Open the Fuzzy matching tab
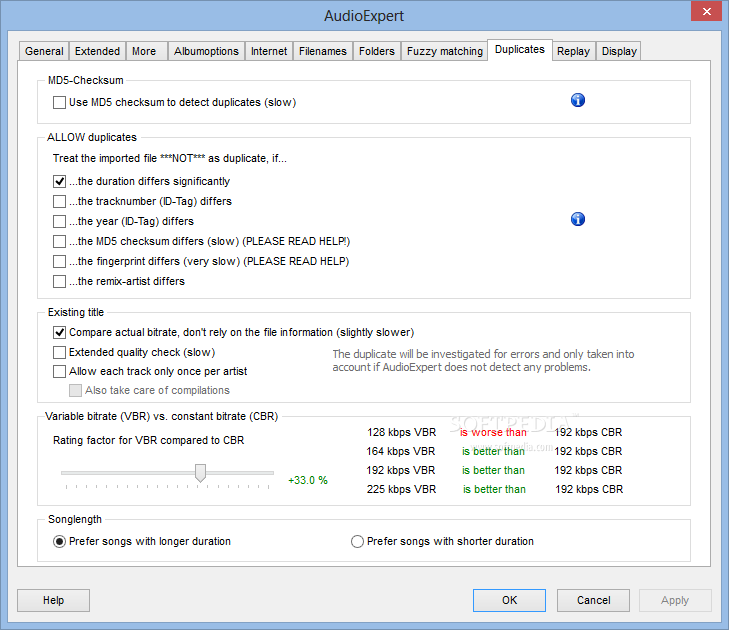The height and width of the screenshot is (630, 729). coord(445,51)
